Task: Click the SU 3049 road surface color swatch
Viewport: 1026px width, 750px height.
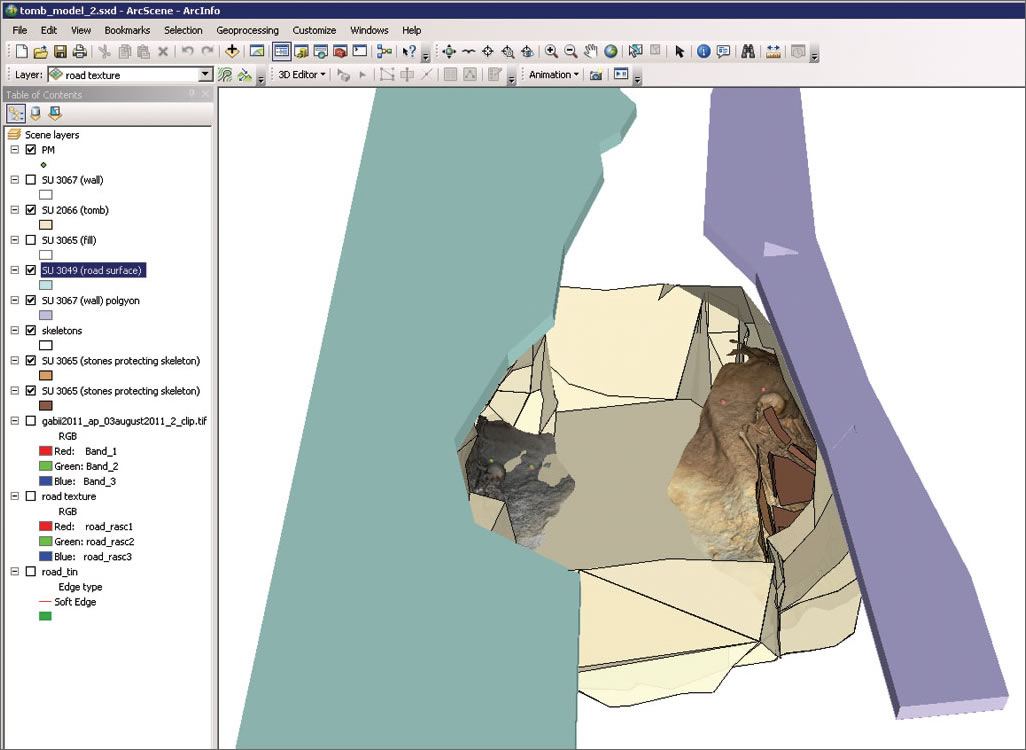Action: [45, 285]
